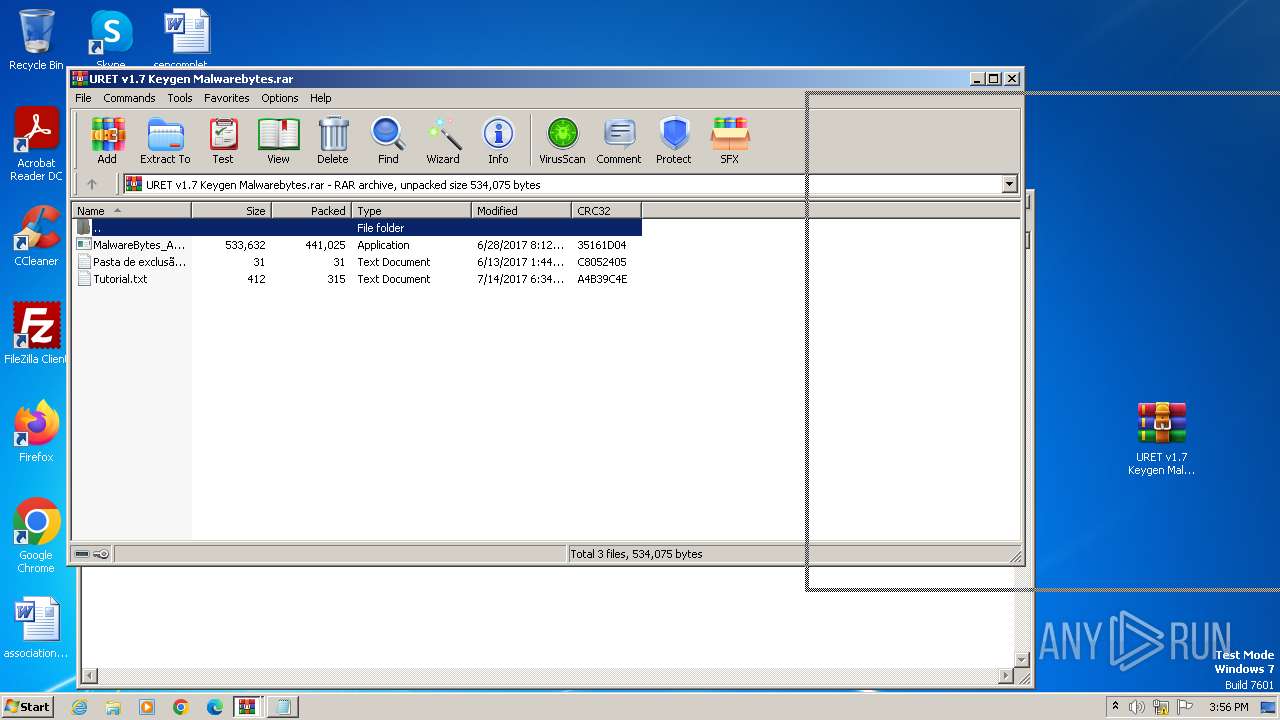Open the association Word document icon
This screenshot has height=720, width=1280.
click(x=36, y=628)
